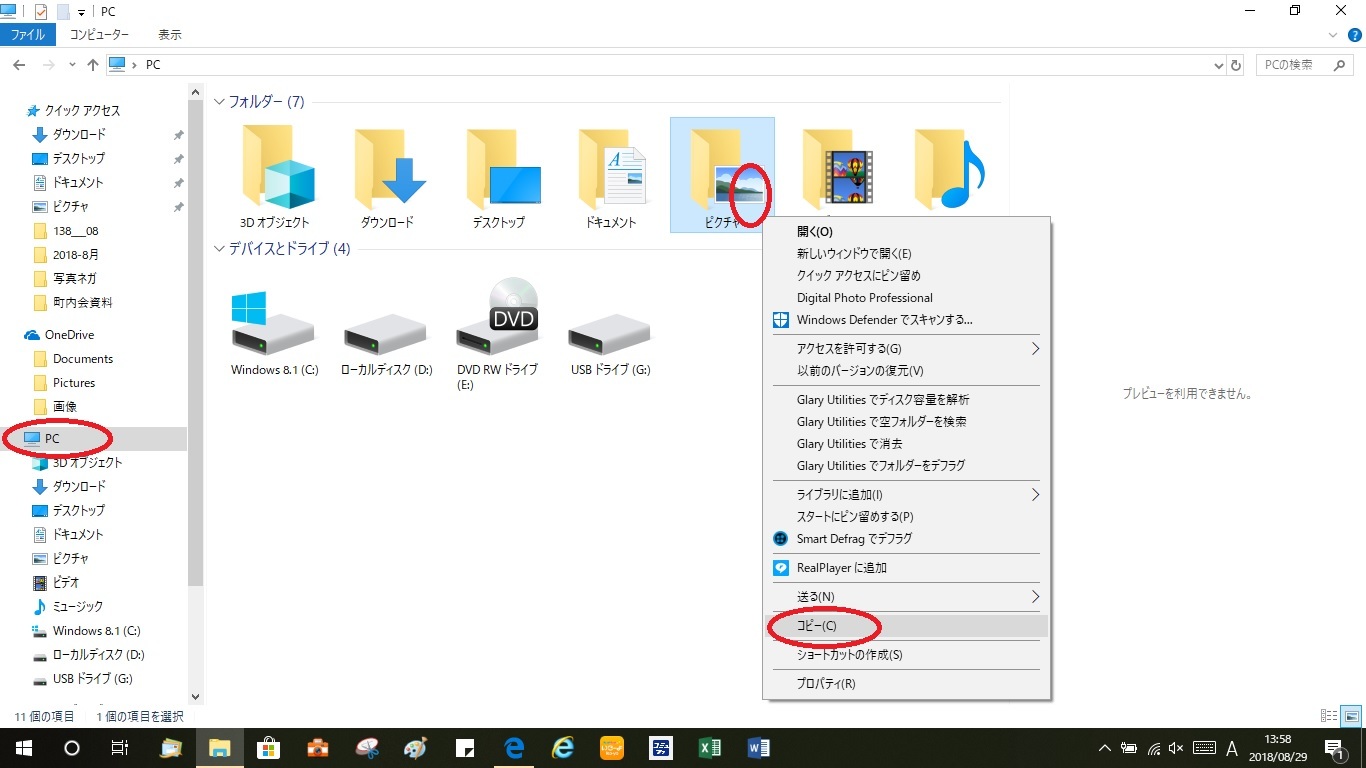Image resolution: width=1366 pixels, height=768 pixels.
Task: Choose RealPlayer に追加 from menu
Action: 906,568
